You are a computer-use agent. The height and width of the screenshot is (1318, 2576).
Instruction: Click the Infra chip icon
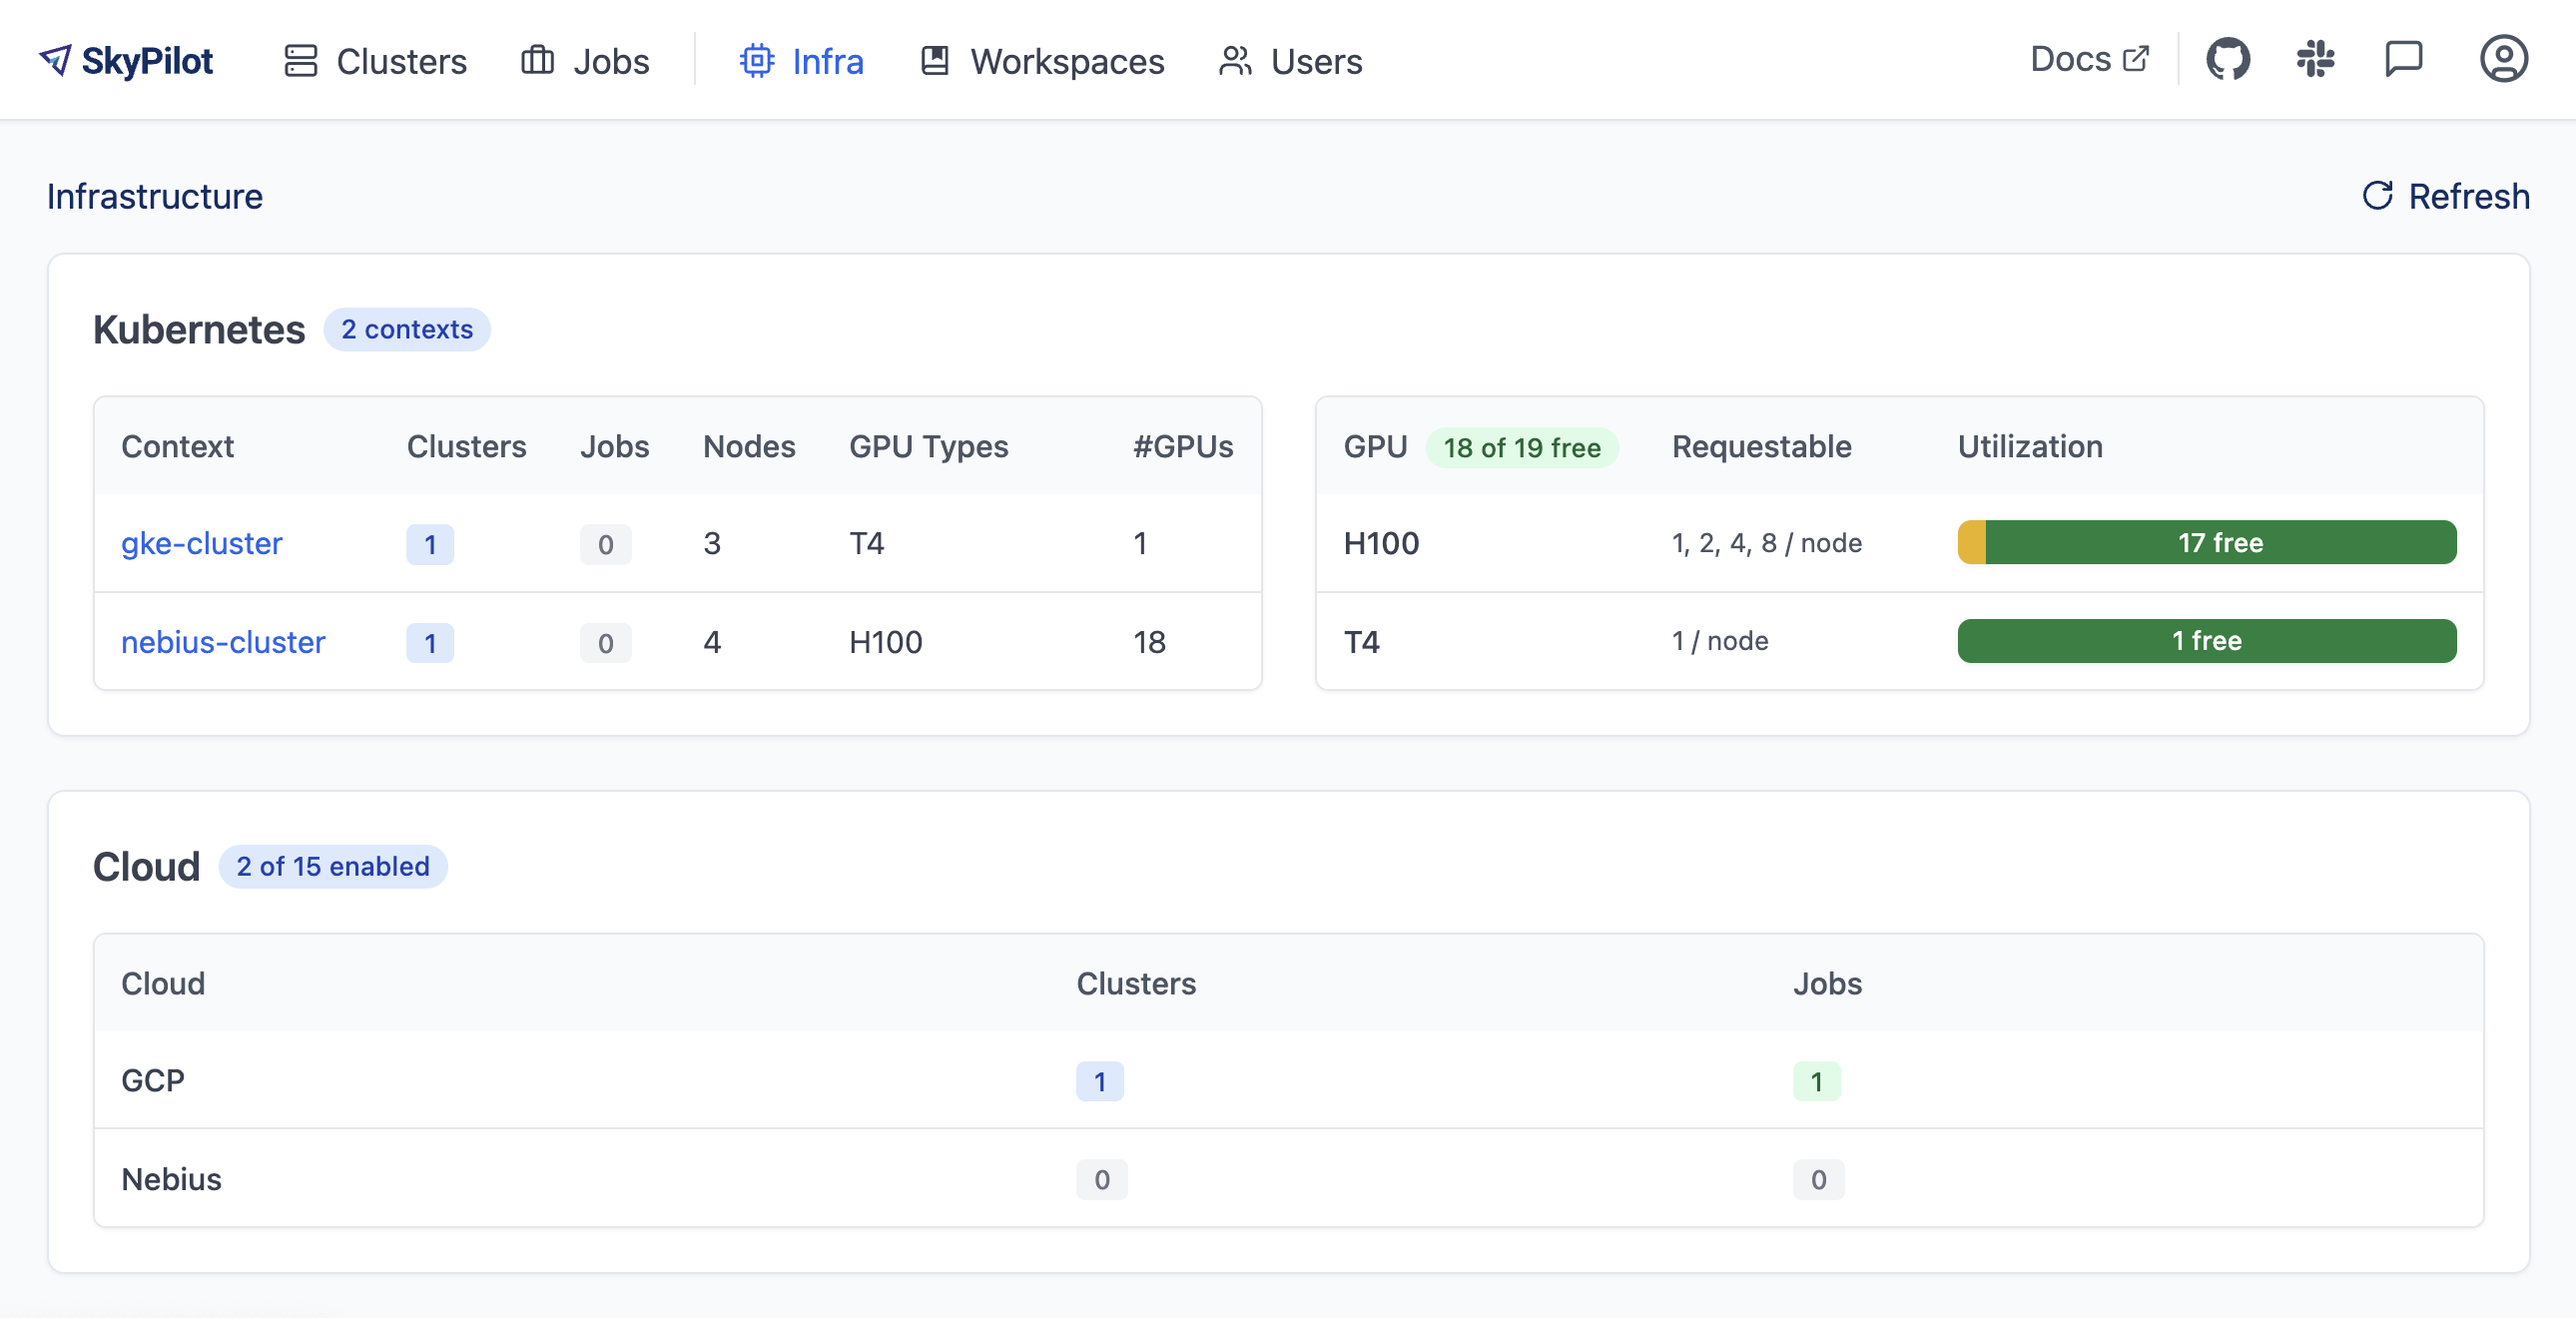tap(757, 61)
